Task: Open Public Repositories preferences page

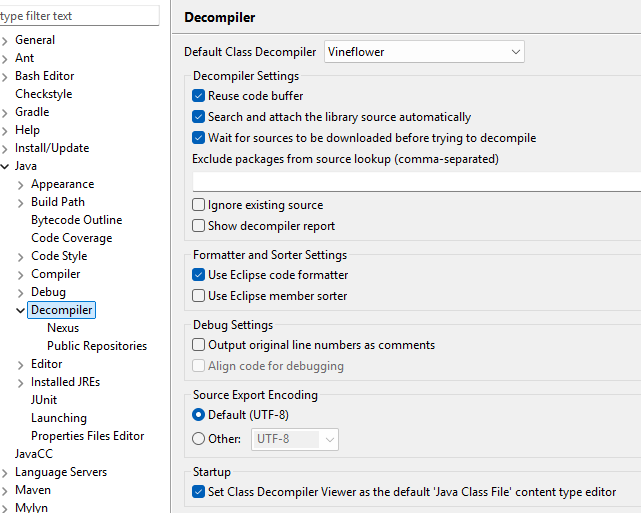Action: (x=96, y=346)
